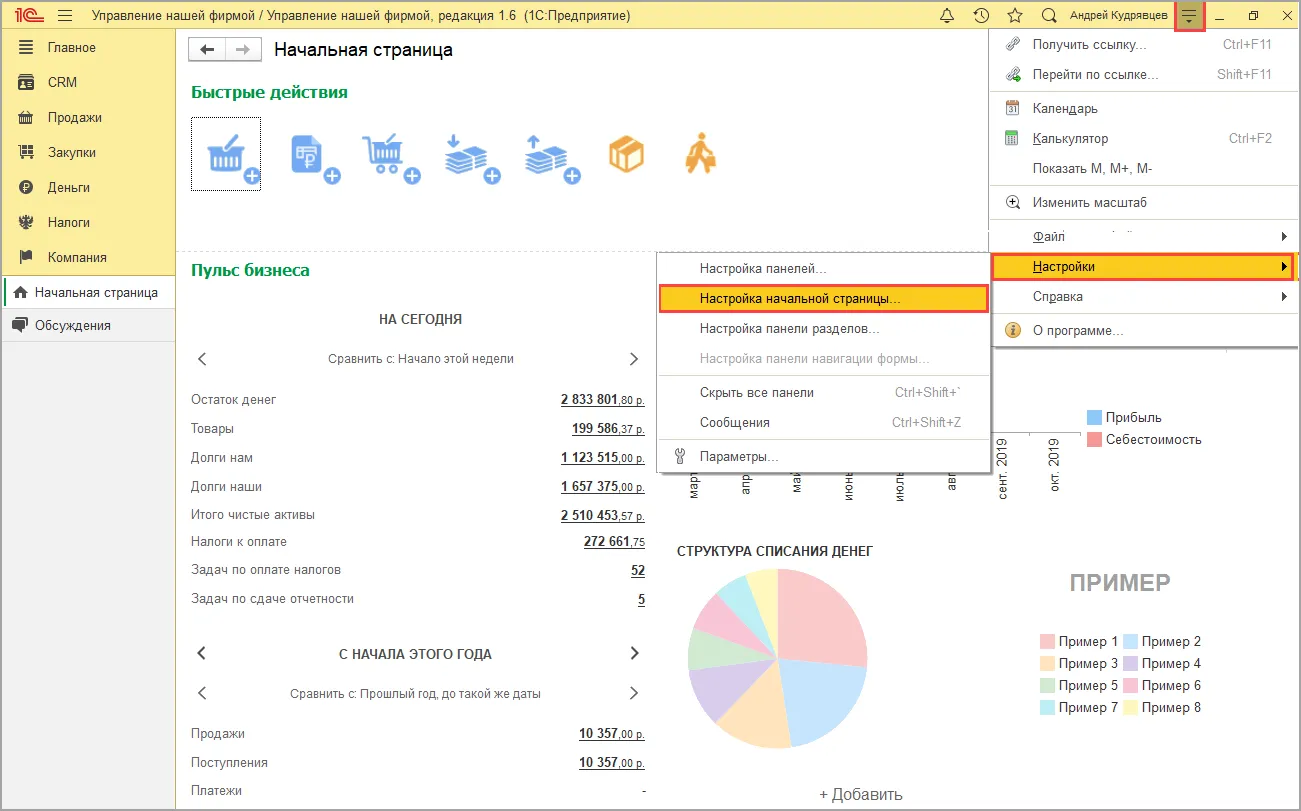Image resolution: width=1301 pixels, height=811 pixels.
Task: Click the Итого чистые активы value 2 510 453
Action: (602, 516)
